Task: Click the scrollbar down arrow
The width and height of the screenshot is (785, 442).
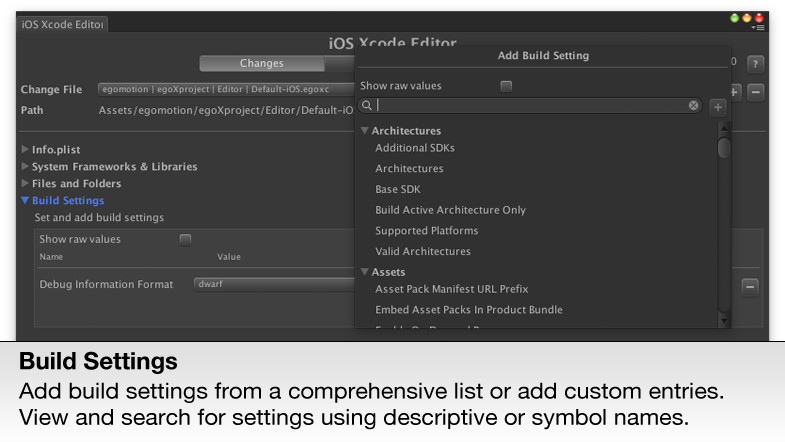Action: 723,321
